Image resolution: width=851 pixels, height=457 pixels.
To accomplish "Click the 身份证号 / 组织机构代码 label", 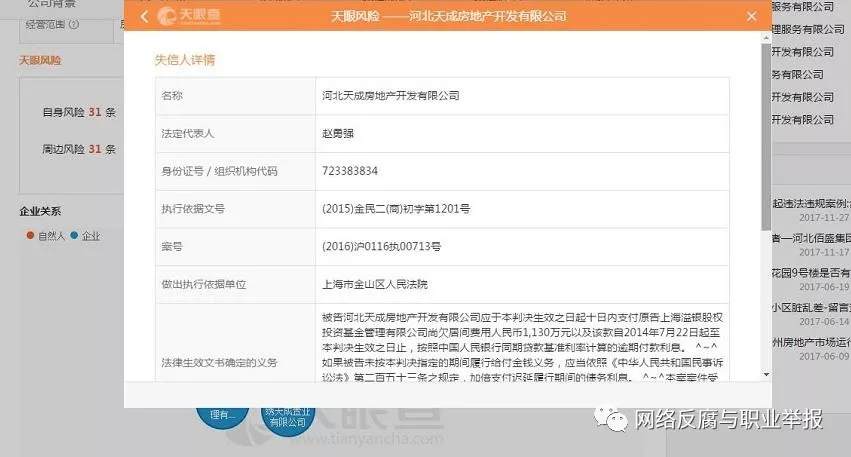I will click(x=219, y=171).
